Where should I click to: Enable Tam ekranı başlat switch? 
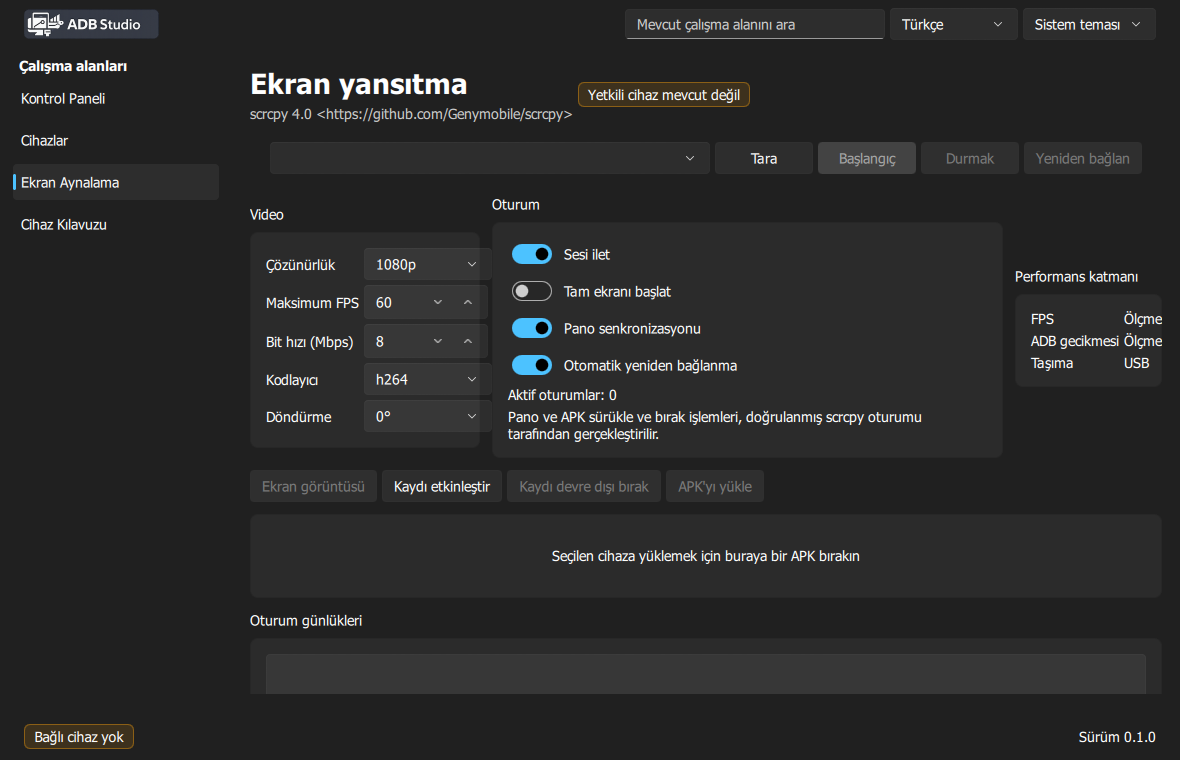531,291
